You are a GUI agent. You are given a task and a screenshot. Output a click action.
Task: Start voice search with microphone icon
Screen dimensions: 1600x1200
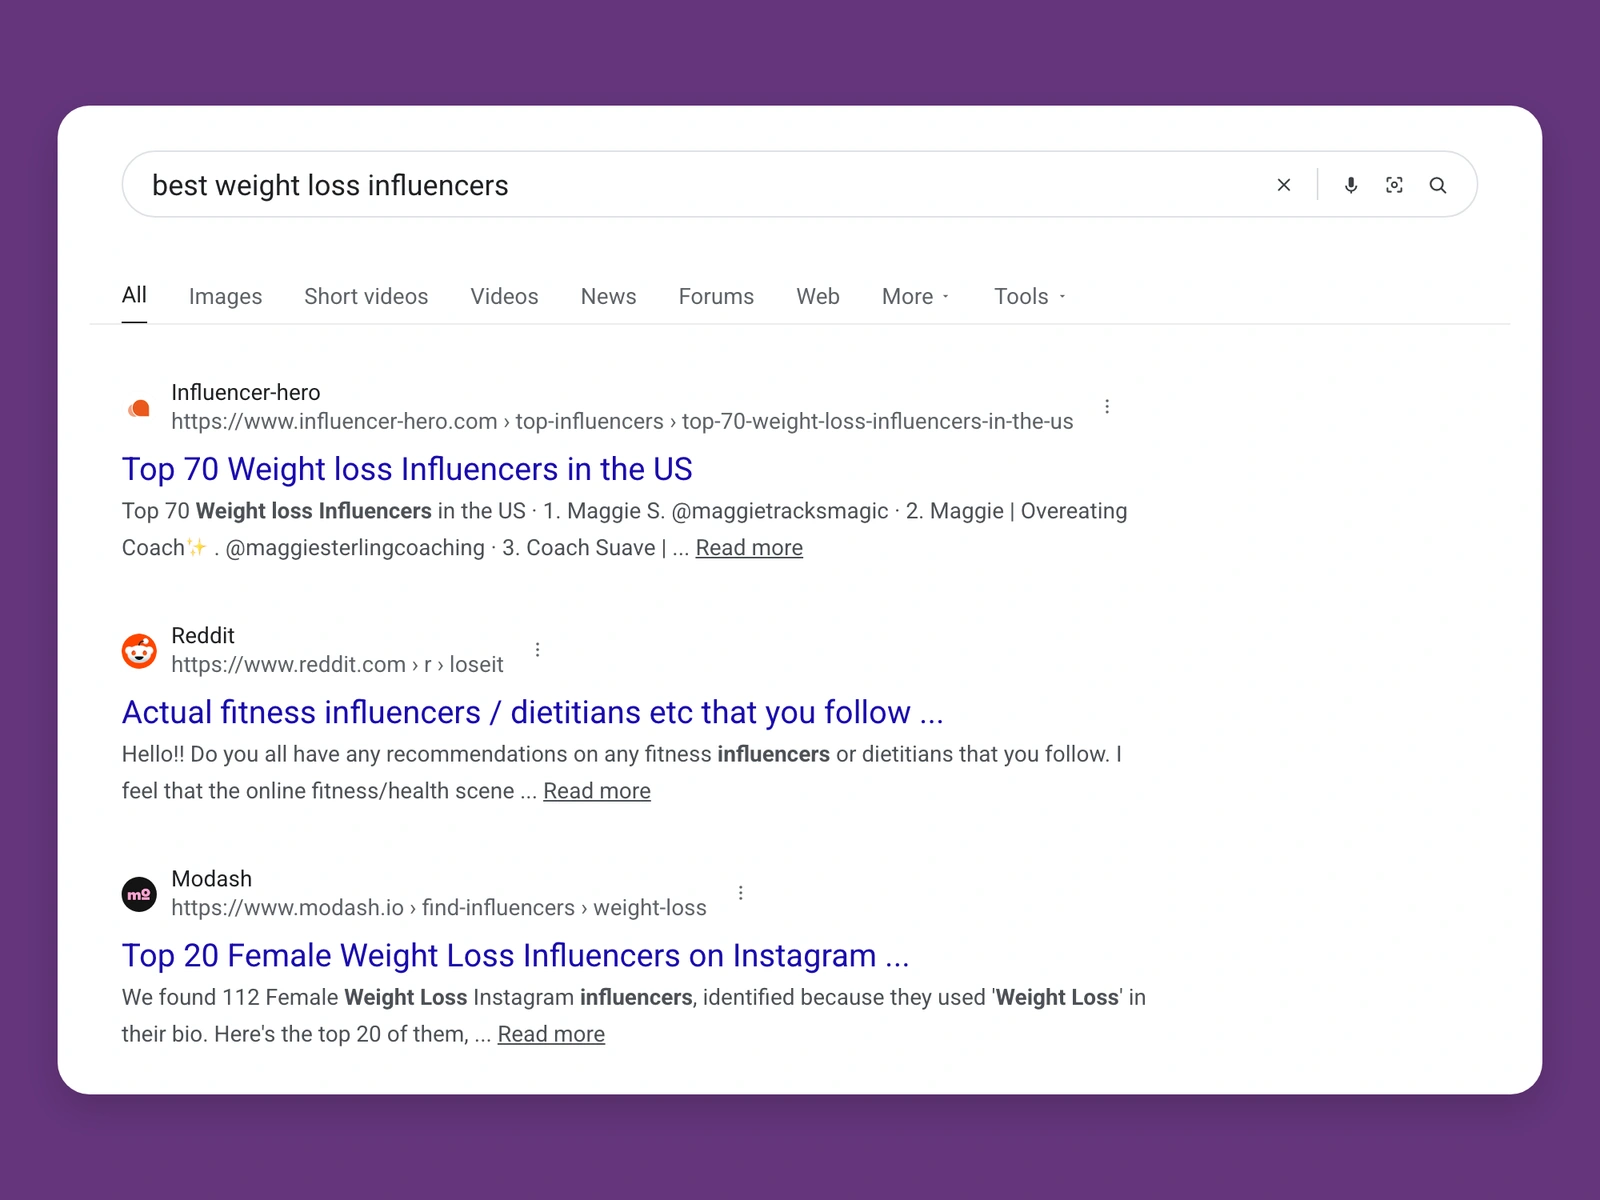(1351, 185)
